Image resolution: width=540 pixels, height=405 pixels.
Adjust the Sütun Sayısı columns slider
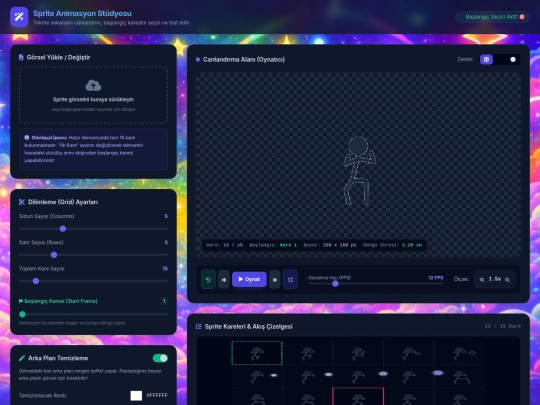click(93, 229)
